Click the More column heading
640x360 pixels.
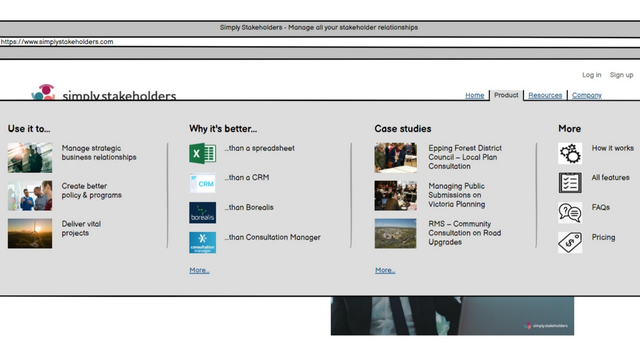[x=569, y=129]
